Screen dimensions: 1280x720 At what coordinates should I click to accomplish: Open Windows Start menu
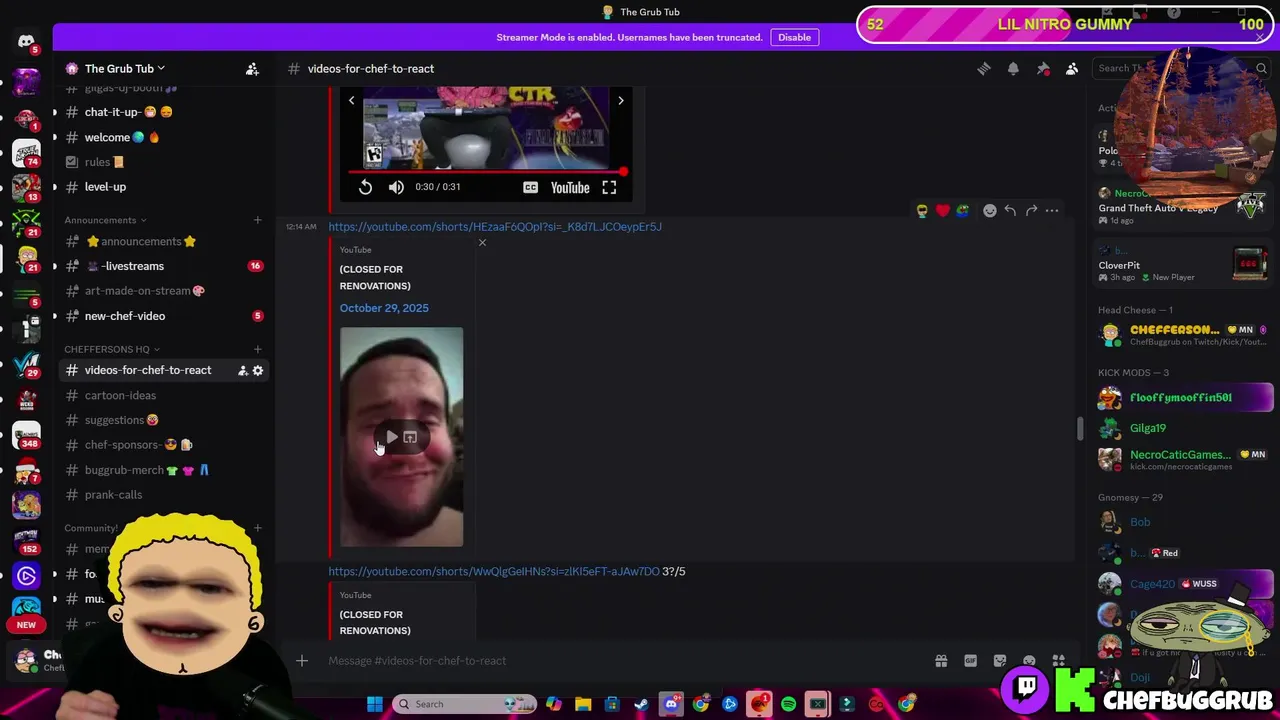pyautogui.click(x=374, y=704)
